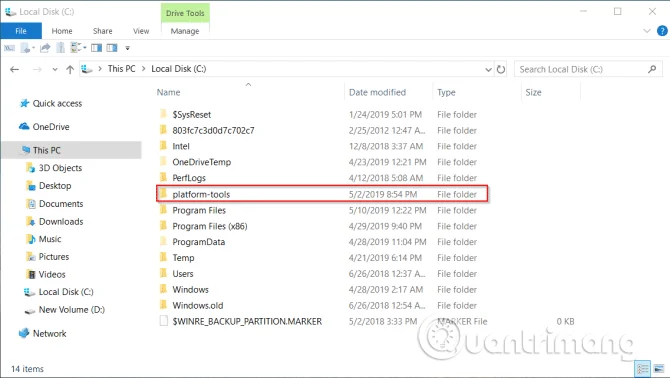Switch to Large icons view in status bar
The image size is (670, 378).
[x=659, y=368]
